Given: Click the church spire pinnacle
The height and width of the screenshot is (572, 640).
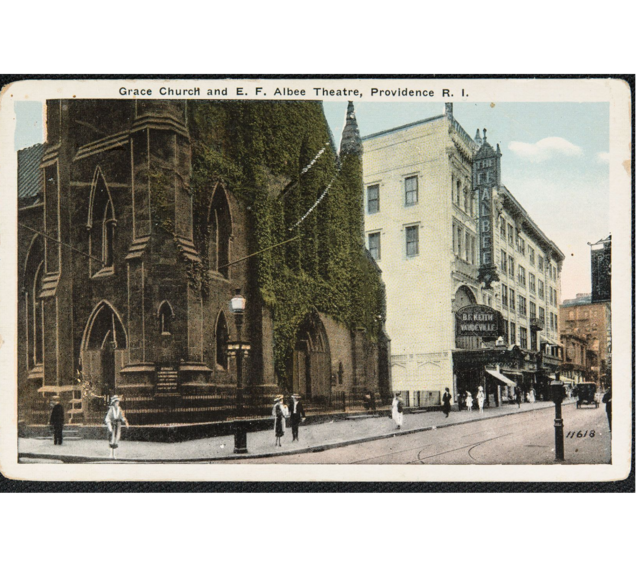Looking at the screenshot, I should tap(350, 130).
